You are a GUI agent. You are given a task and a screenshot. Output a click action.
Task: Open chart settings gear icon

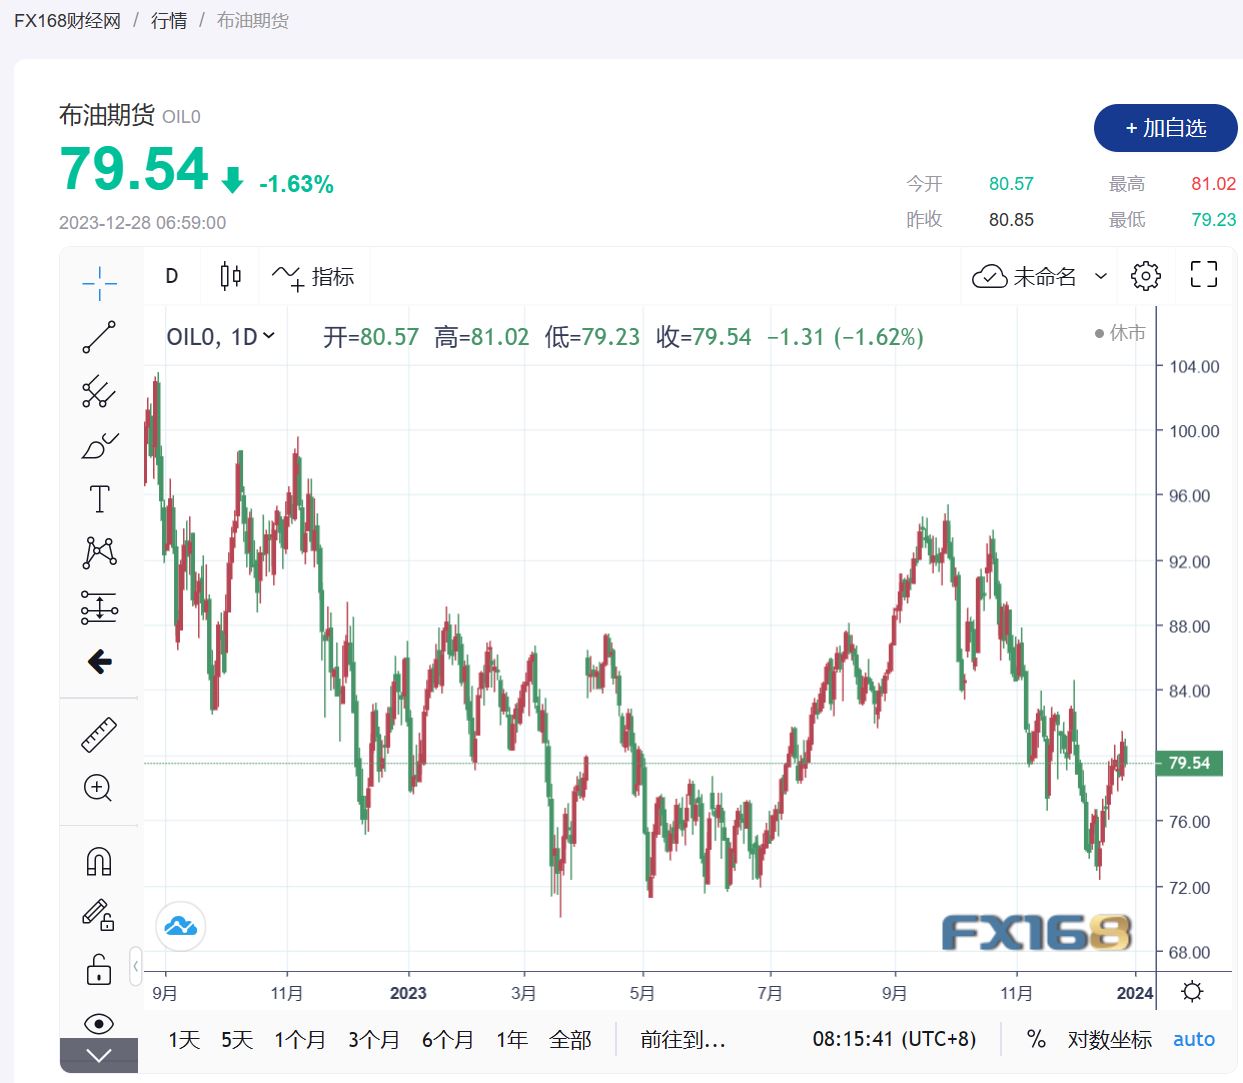[x=1145, y=276]
